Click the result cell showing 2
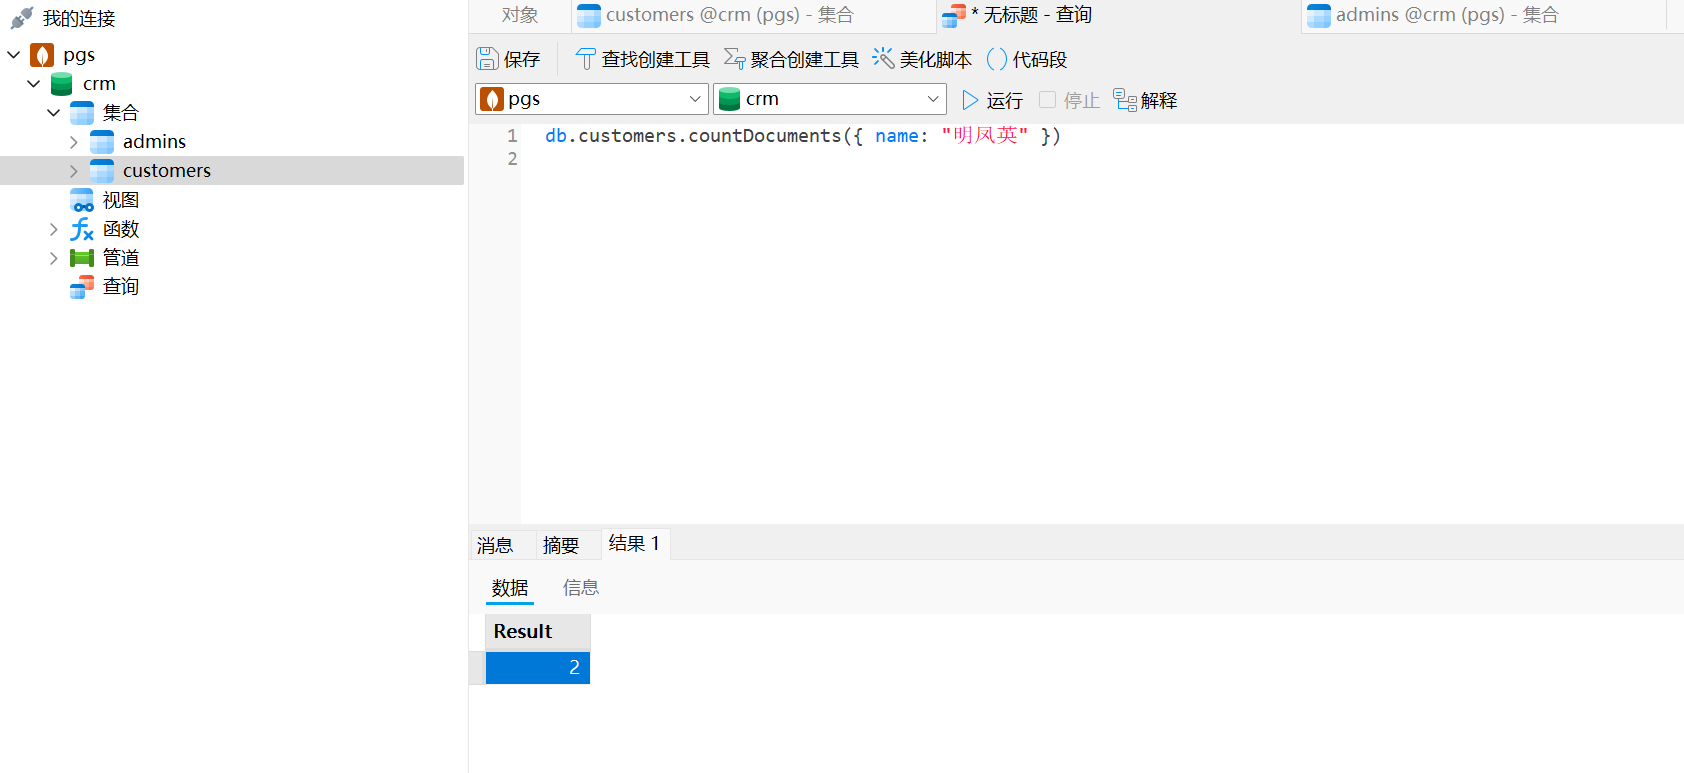Image resolution: width=1684 pixels, height=773 pixels. point(538,668)
